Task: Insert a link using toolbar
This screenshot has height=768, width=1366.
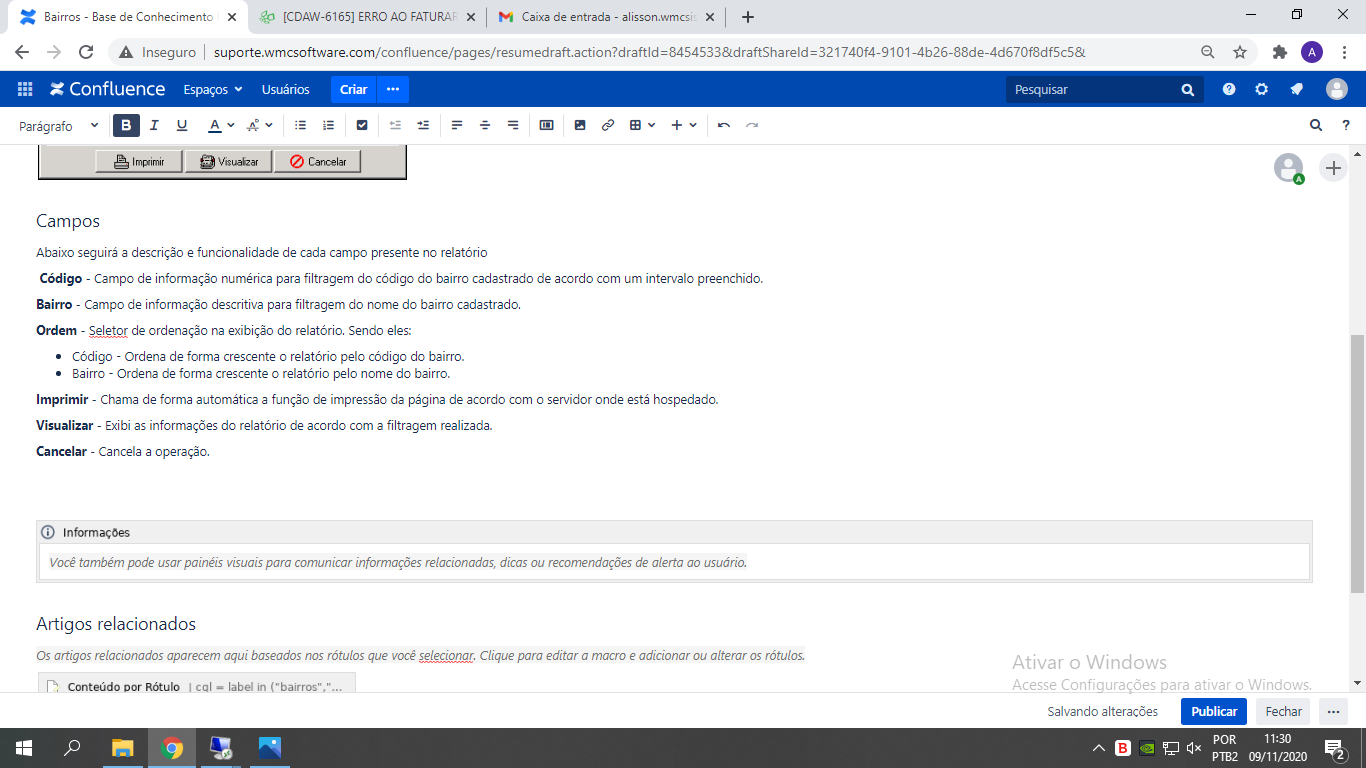Action: click(x=607, y=125)
